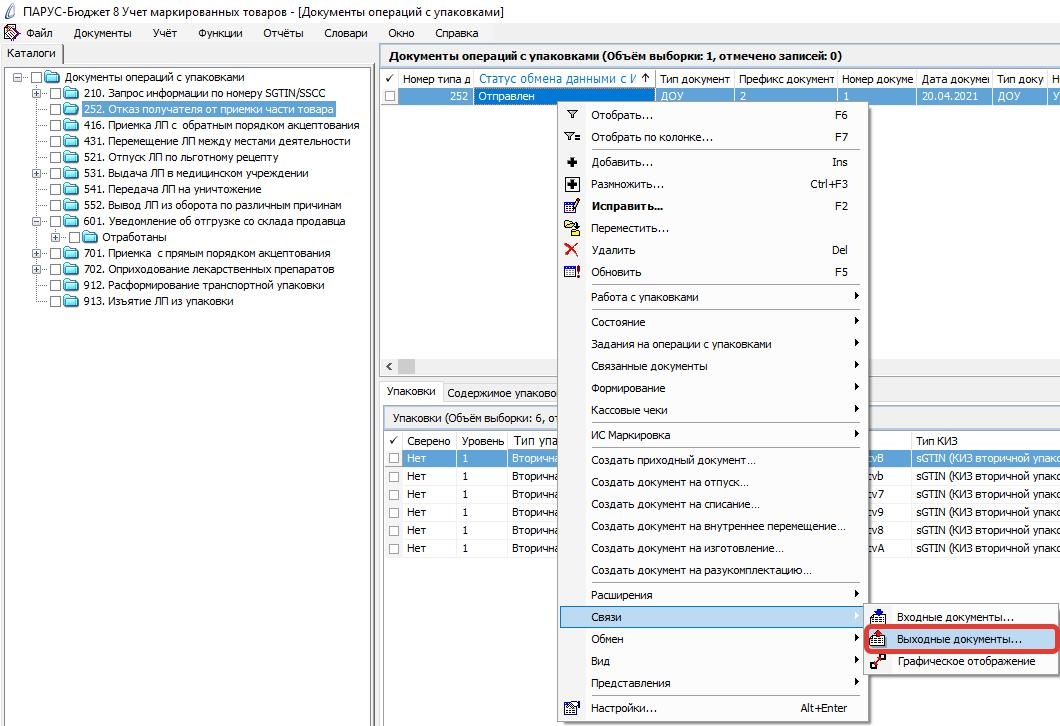
Task: Click the Переместить folder icon
Action: point(572,228)
